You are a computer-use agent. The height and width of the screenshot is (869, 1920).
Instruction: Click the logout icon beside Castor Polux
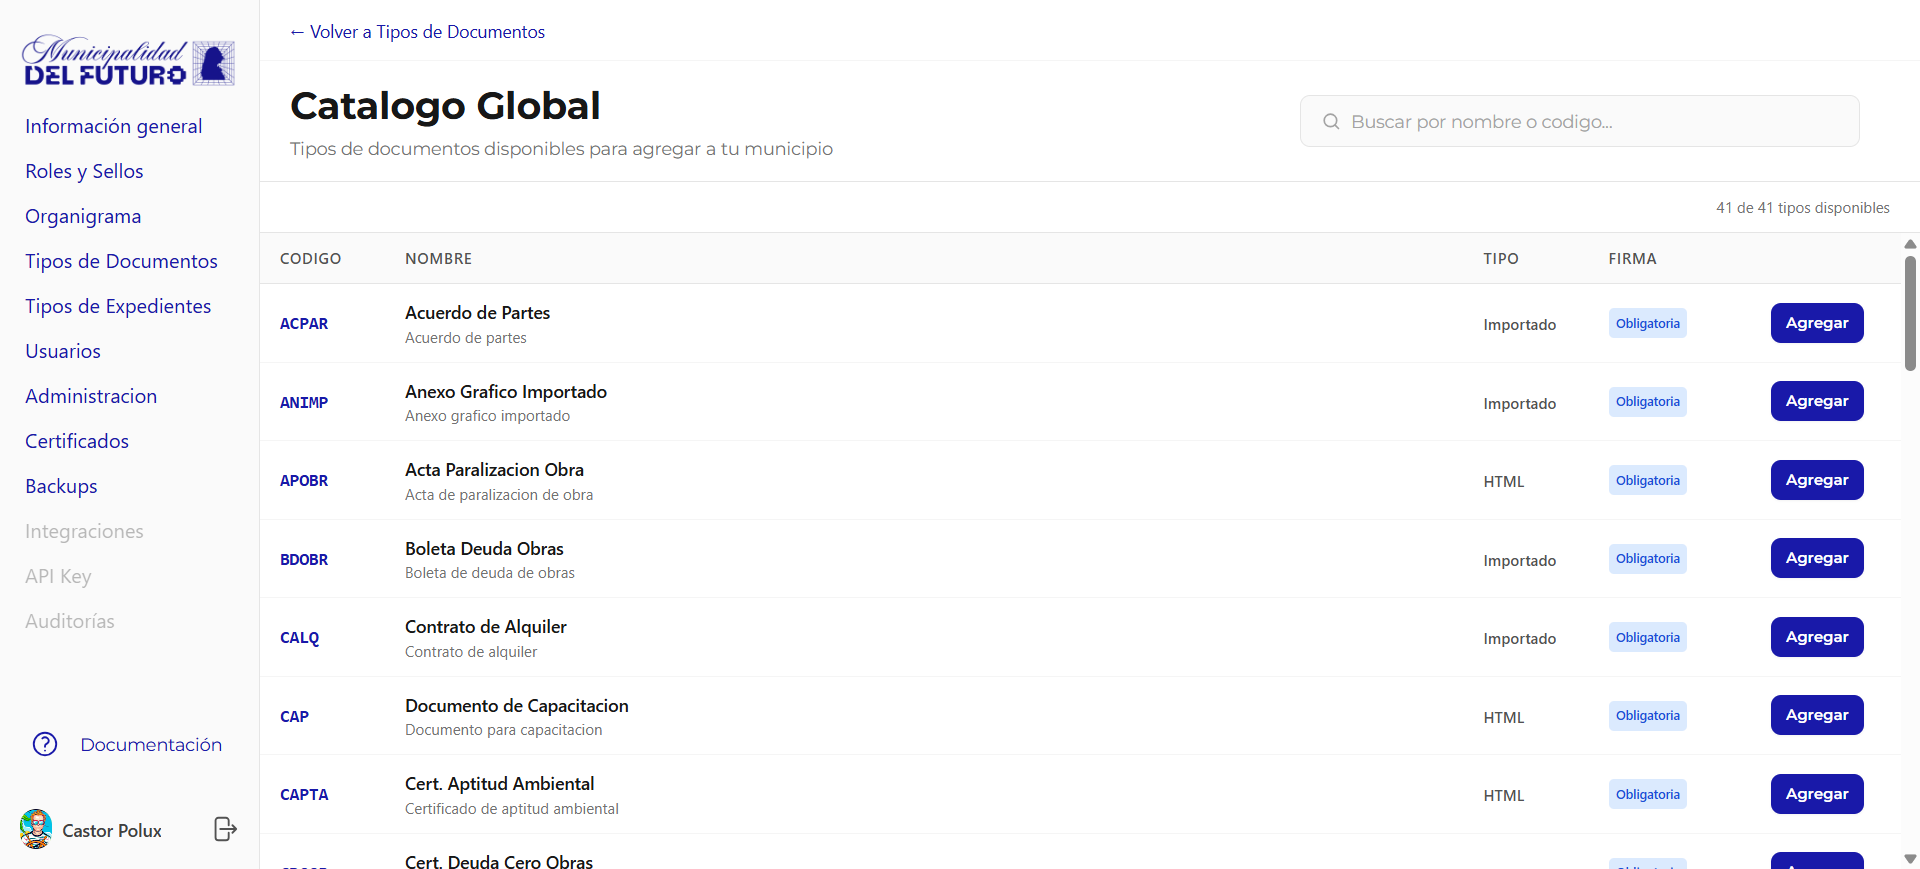click(x=225, y=829)
